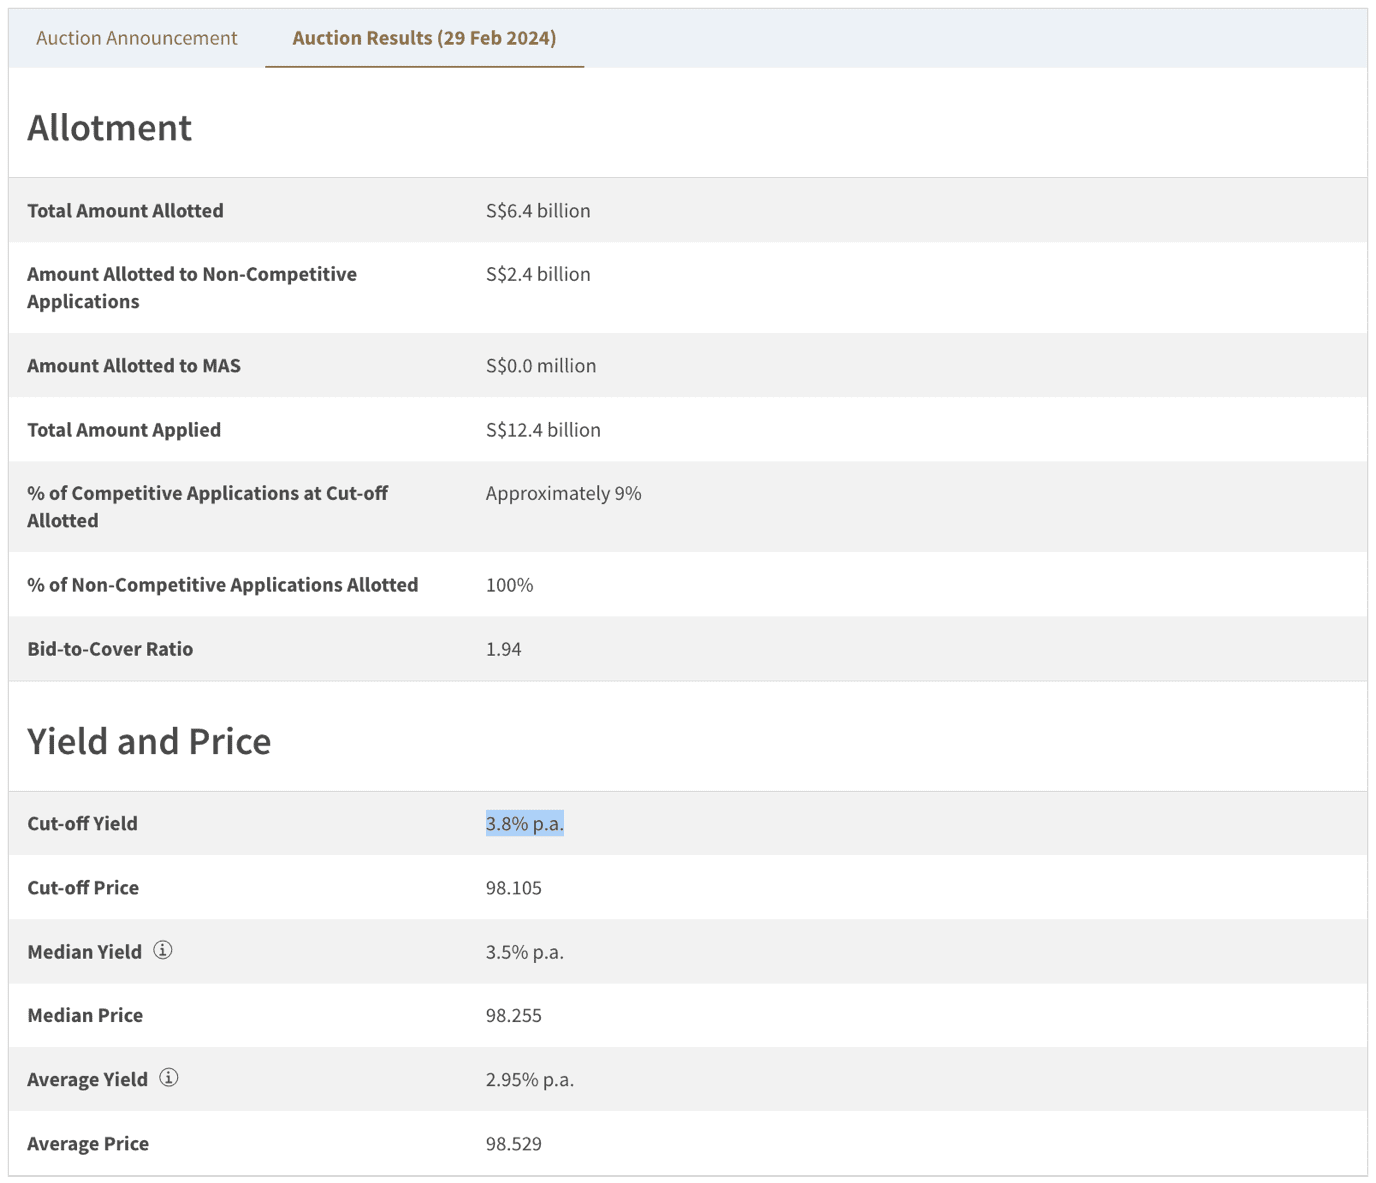Click the % of Competitive Applications at Cut-off label
The height and width of the screenshot is (1183, 1376).
tap(208, 507)
